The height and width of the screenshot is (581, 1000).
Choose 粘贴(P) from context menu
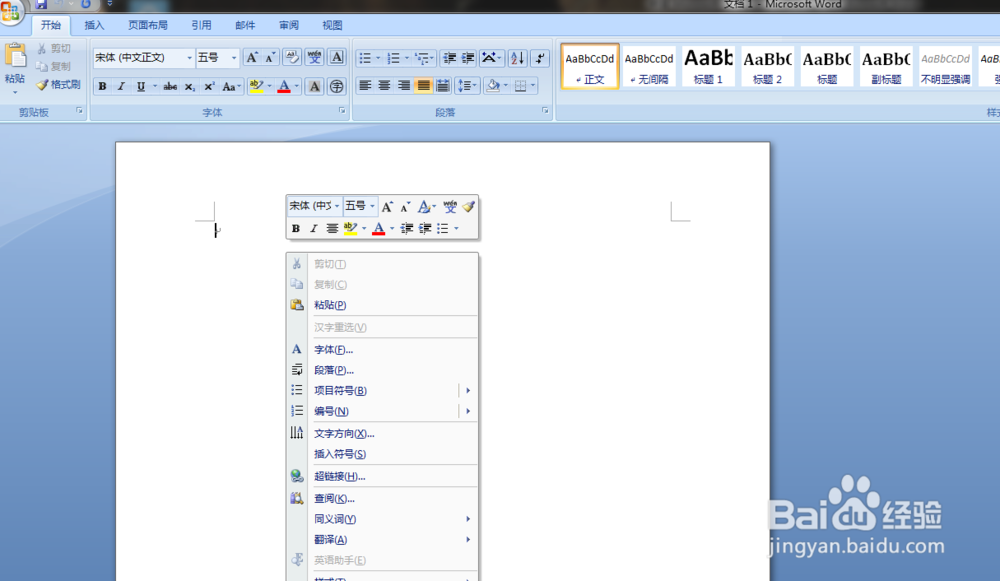(382, 305)
